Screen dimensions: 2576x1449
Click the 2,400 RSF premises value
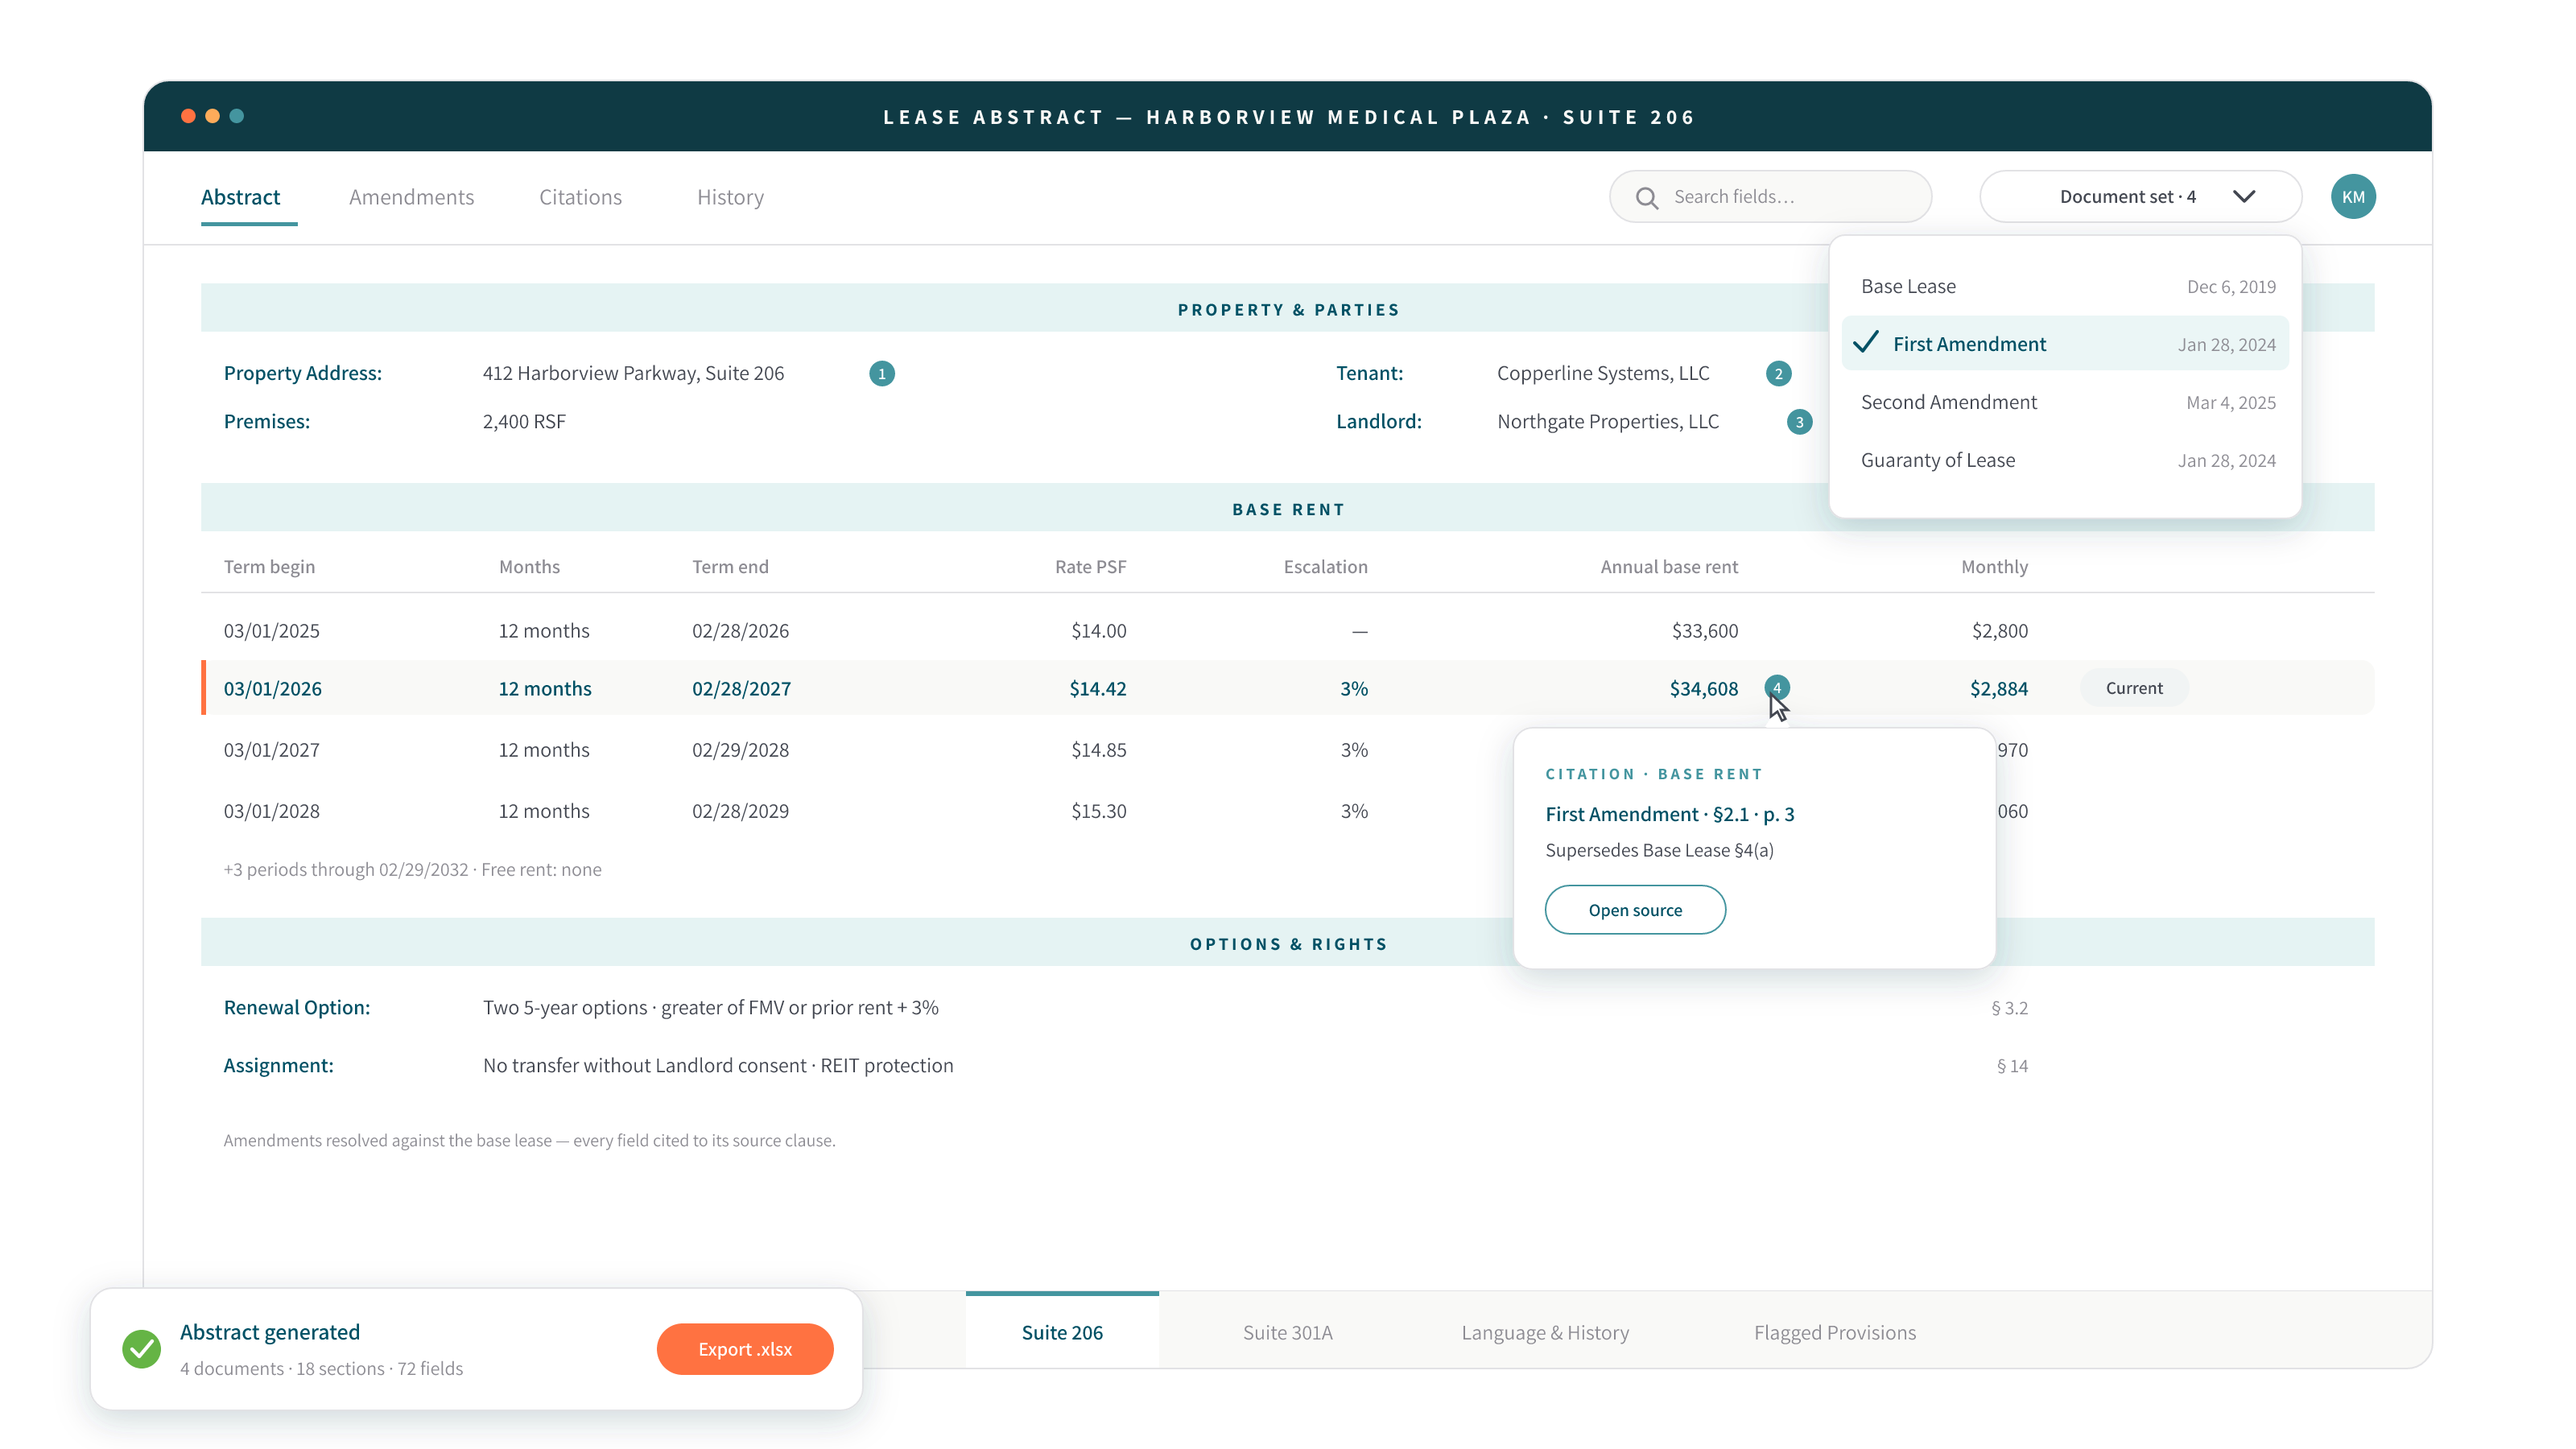point(524,422)
